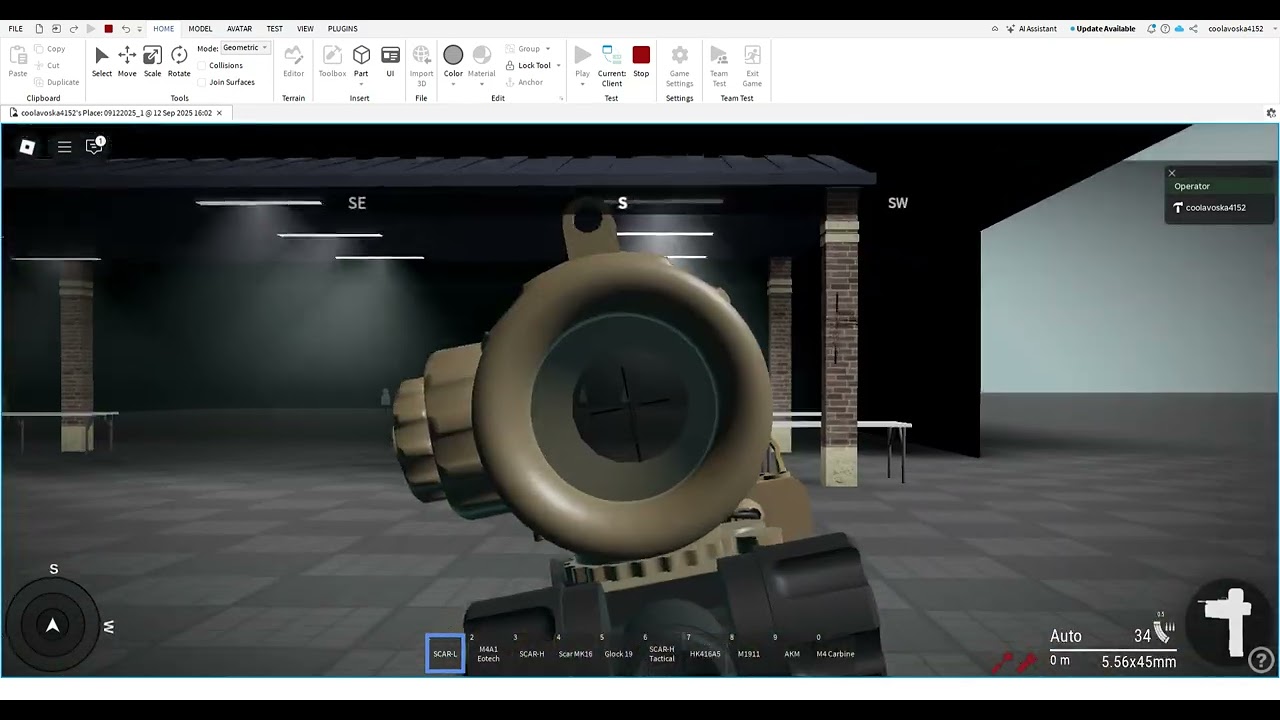Click the viewport settings gear icon
Viewport: 1280px width, 720px height.
pos(1271,113)
